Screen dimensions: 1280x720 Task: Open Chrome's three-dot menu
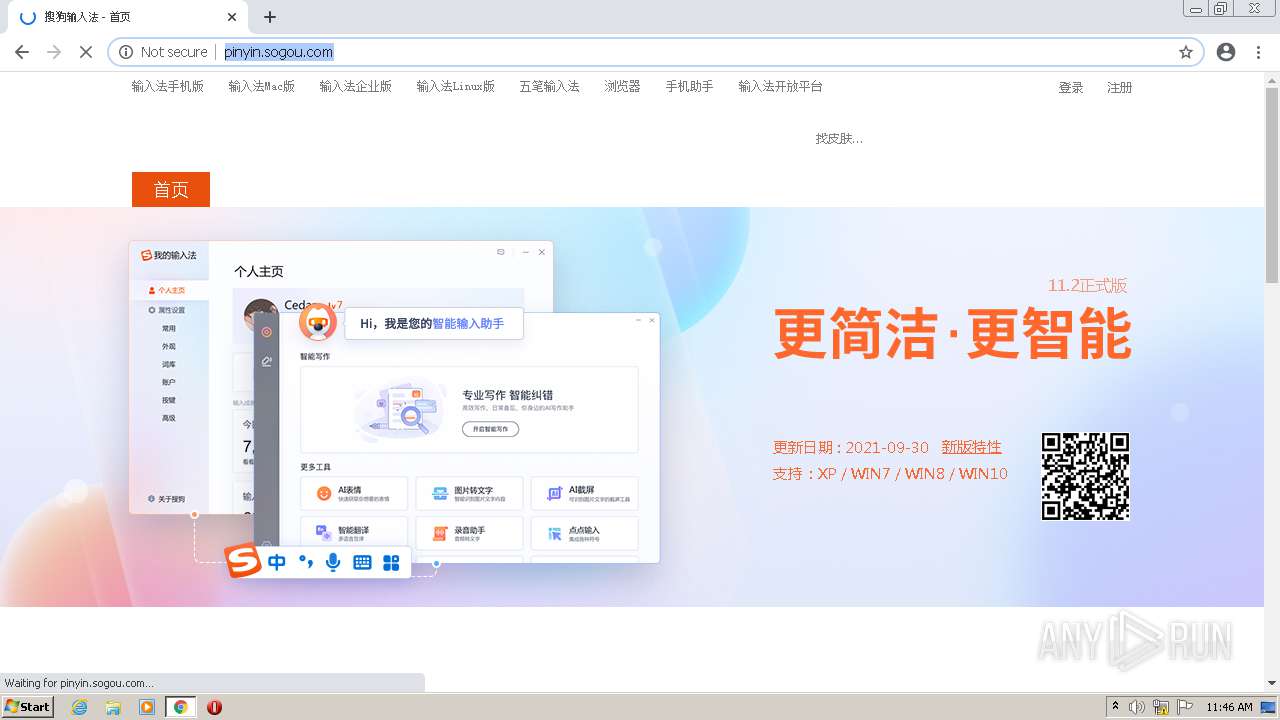point(1258,52)
